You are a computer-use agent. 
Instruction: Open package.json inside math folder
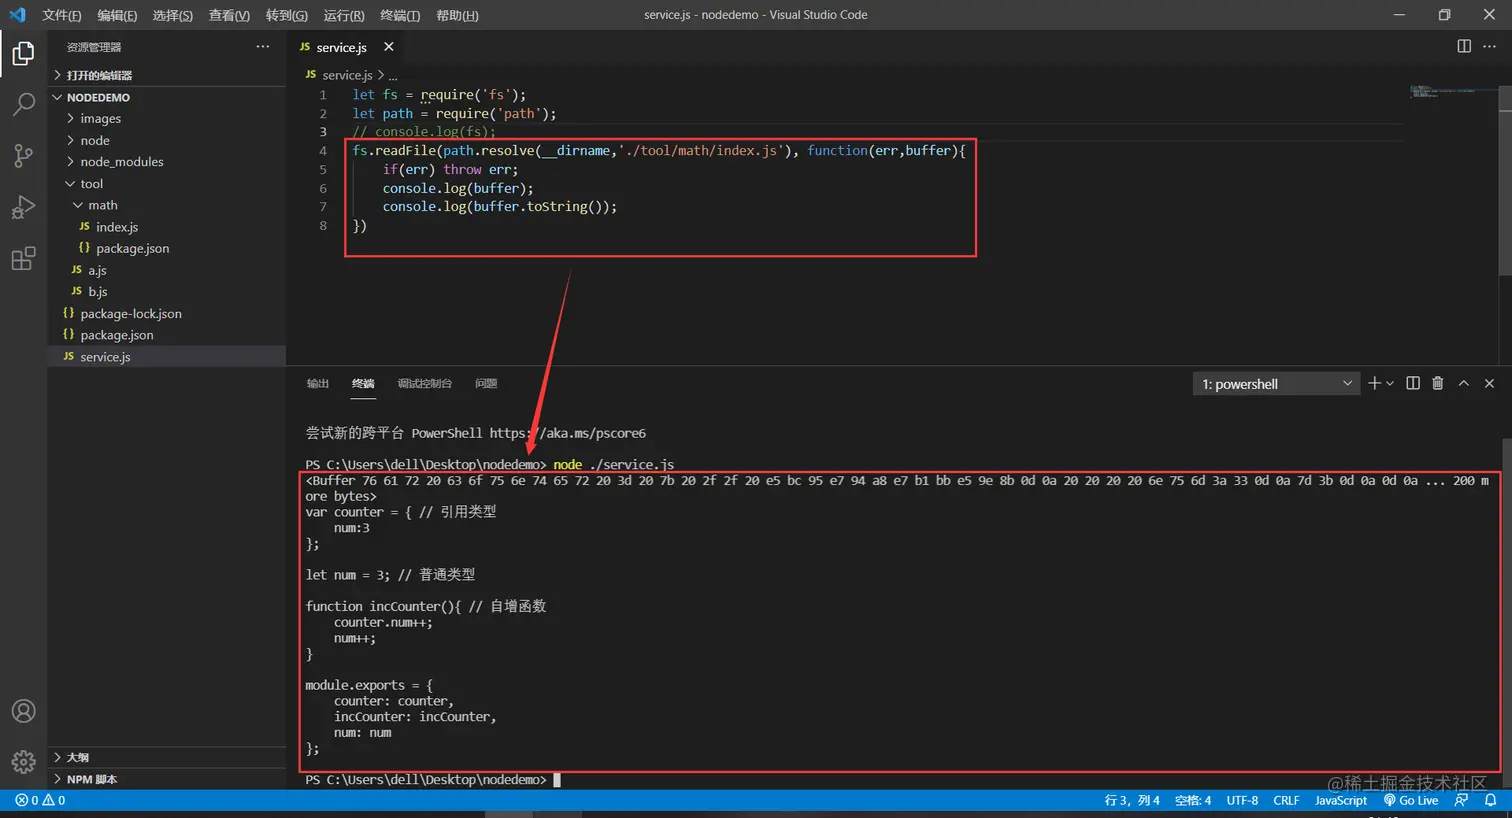point(167,248)
